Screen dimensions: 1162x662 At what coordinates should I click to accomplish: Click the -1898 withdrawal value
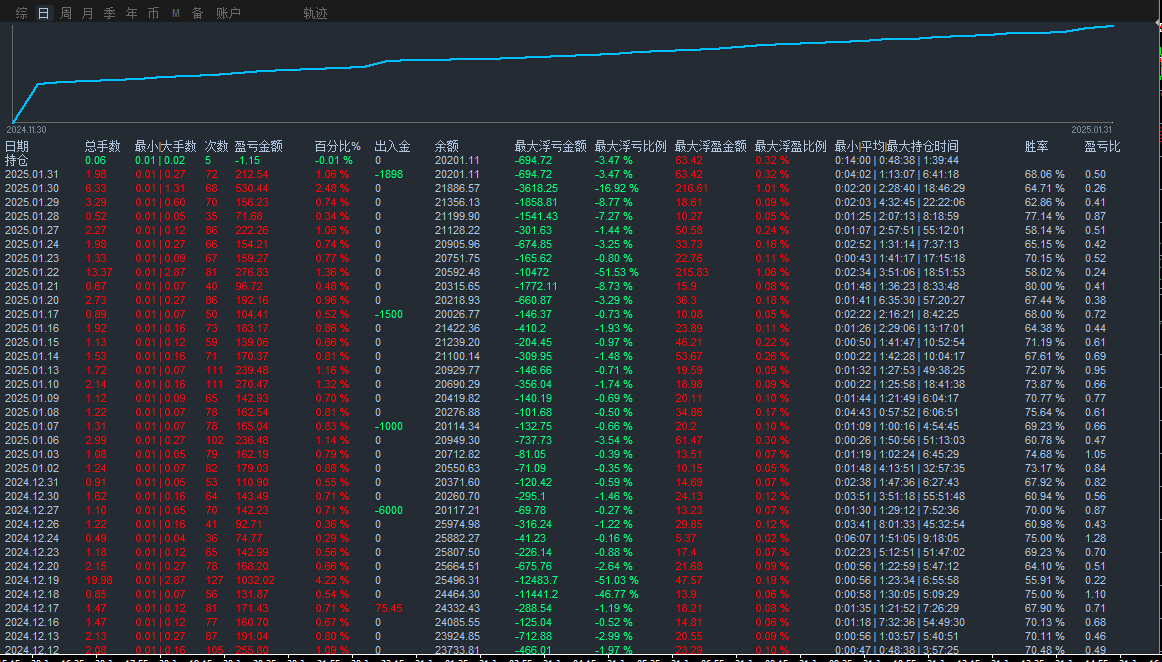pyautogui.click(x=389, y=174)
